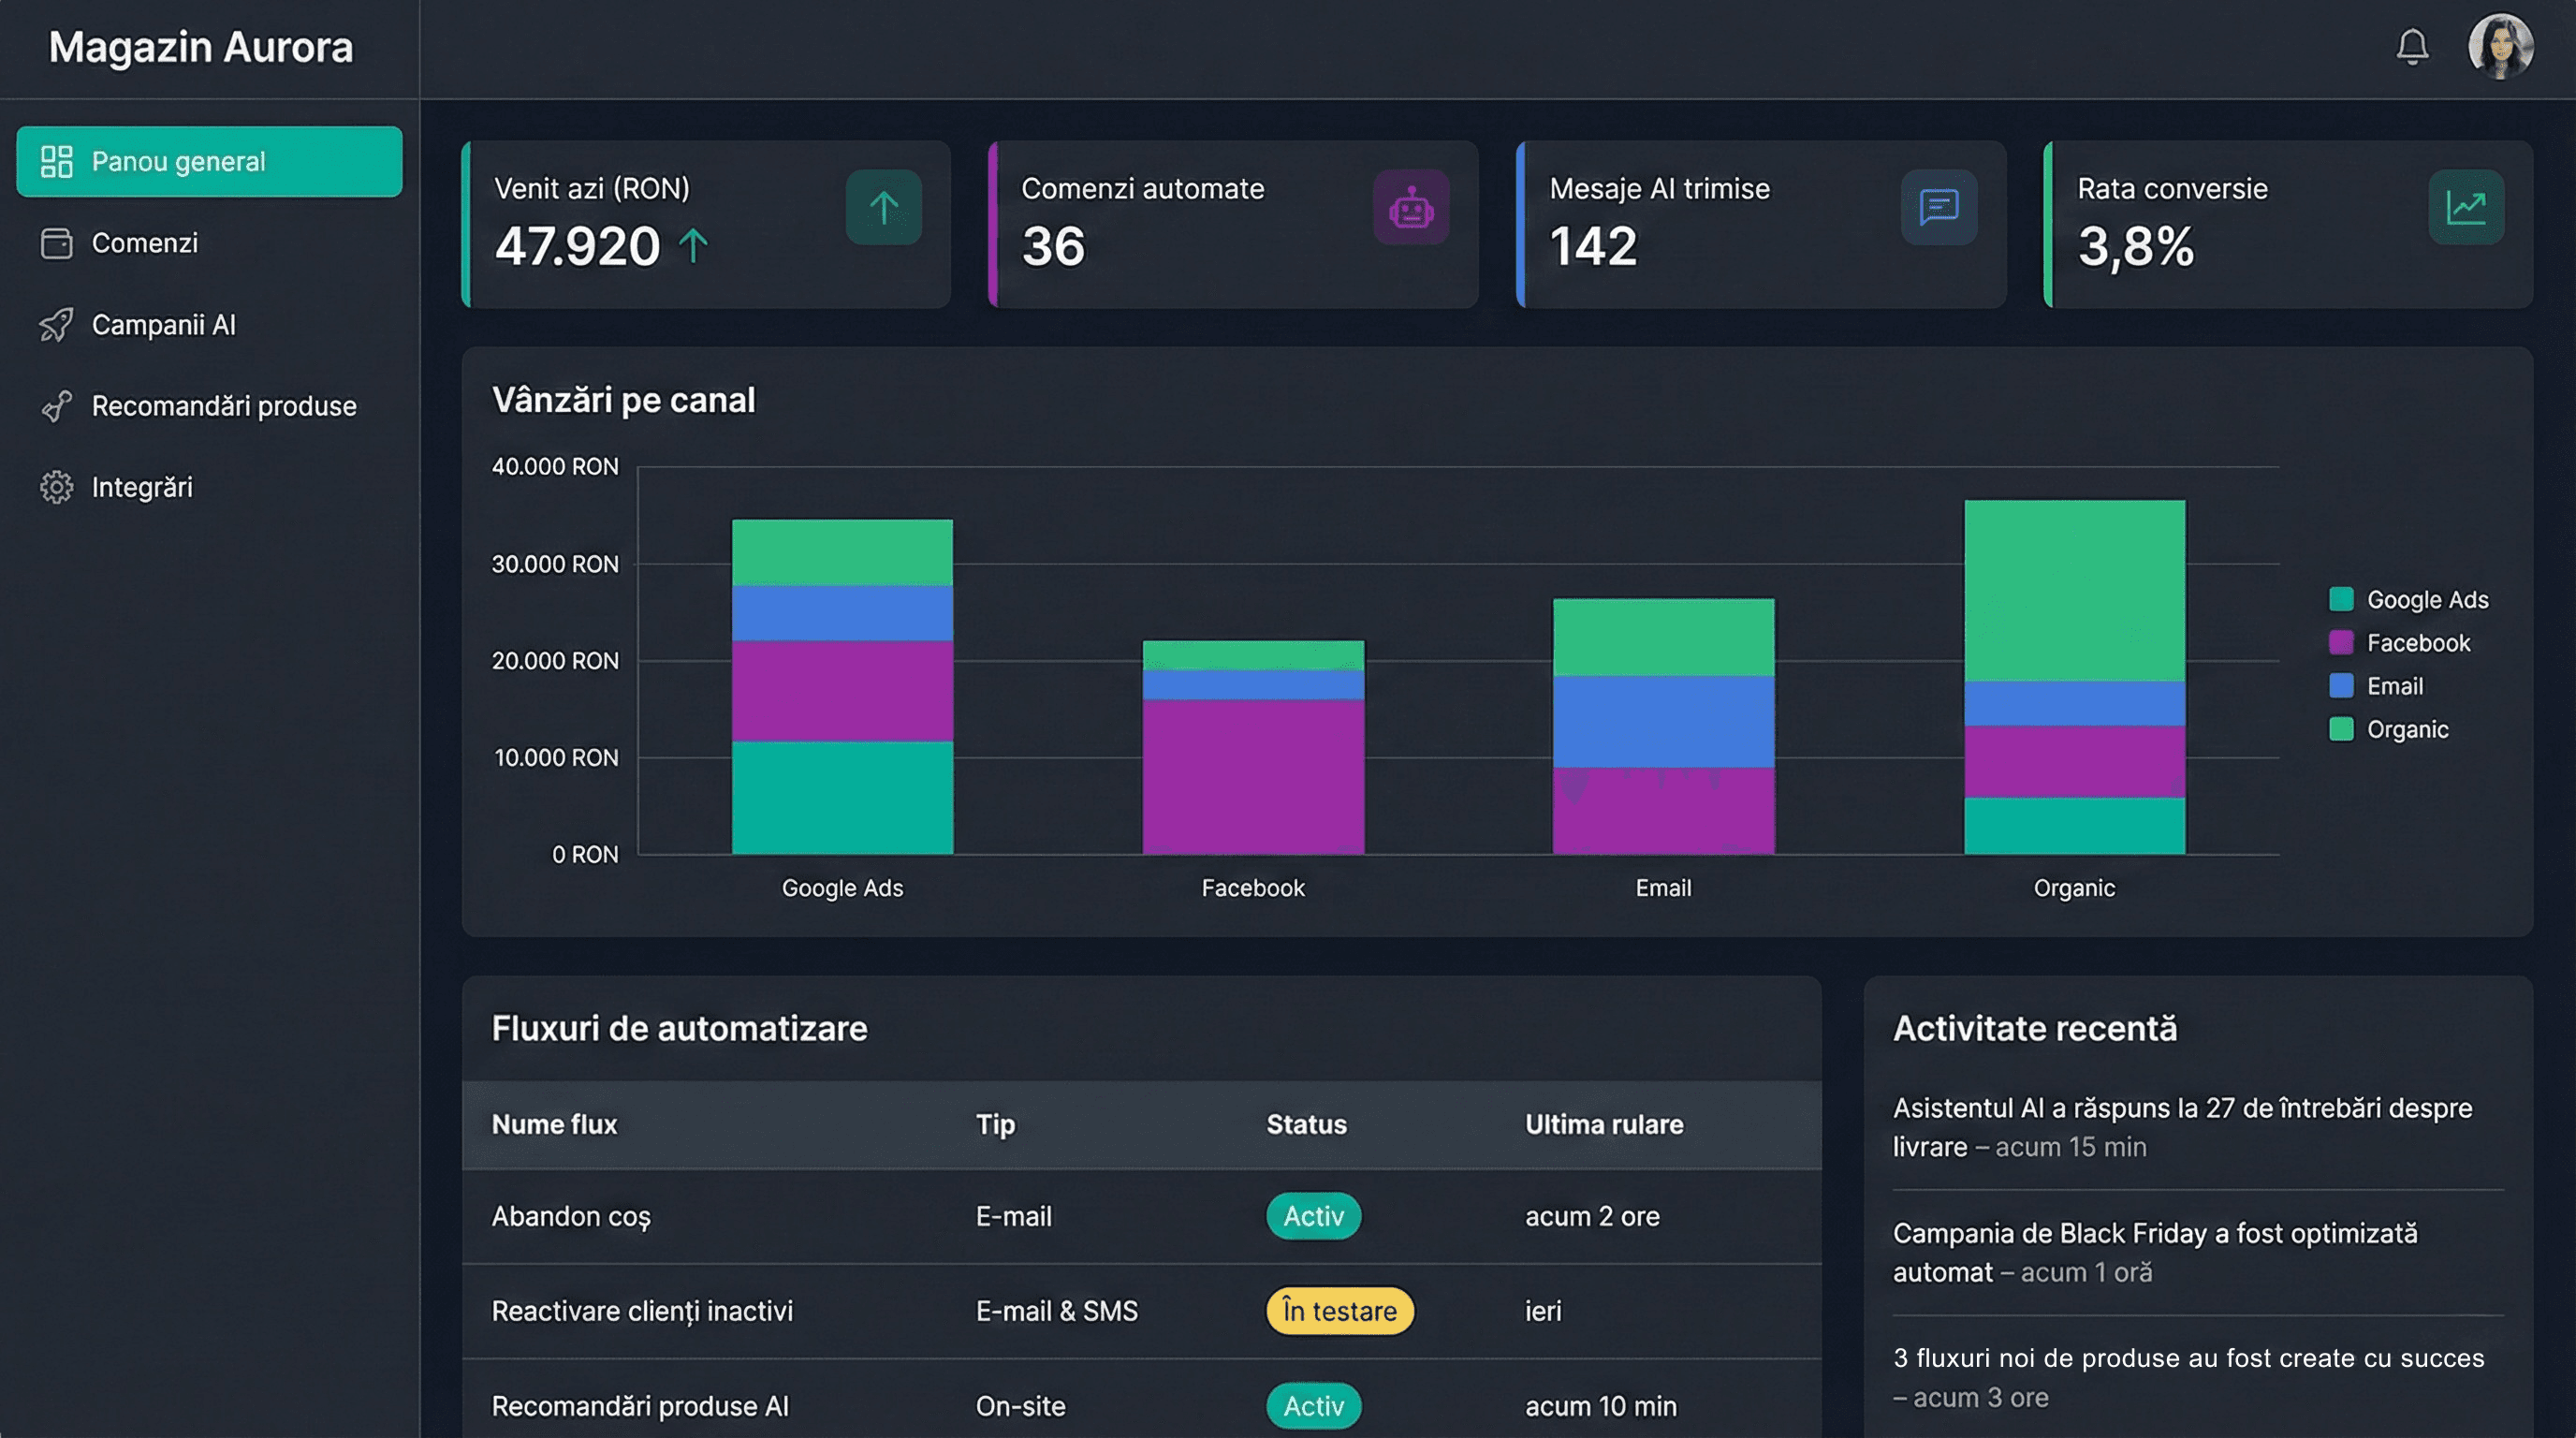The image size is (2576, 1438).
Task: Toggle Email visibility in chart legend
Action: tap(2396, 686)
